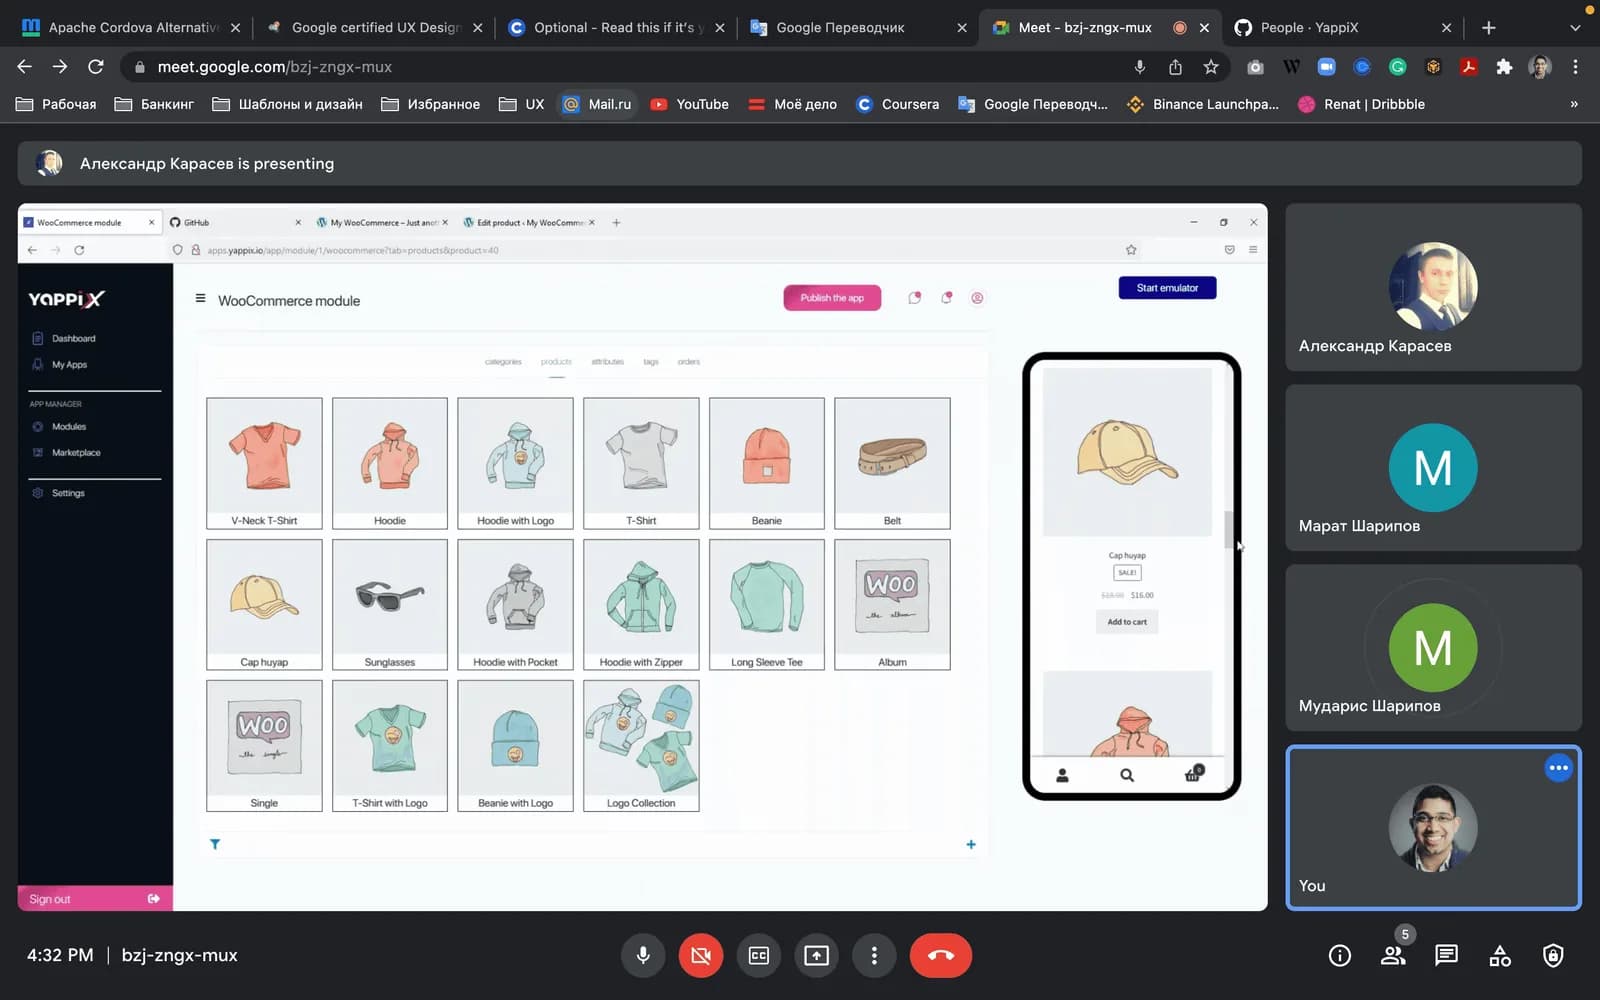Click the emulator search magnifier icon
1600x1000 pixels.
coord(1127,775)
